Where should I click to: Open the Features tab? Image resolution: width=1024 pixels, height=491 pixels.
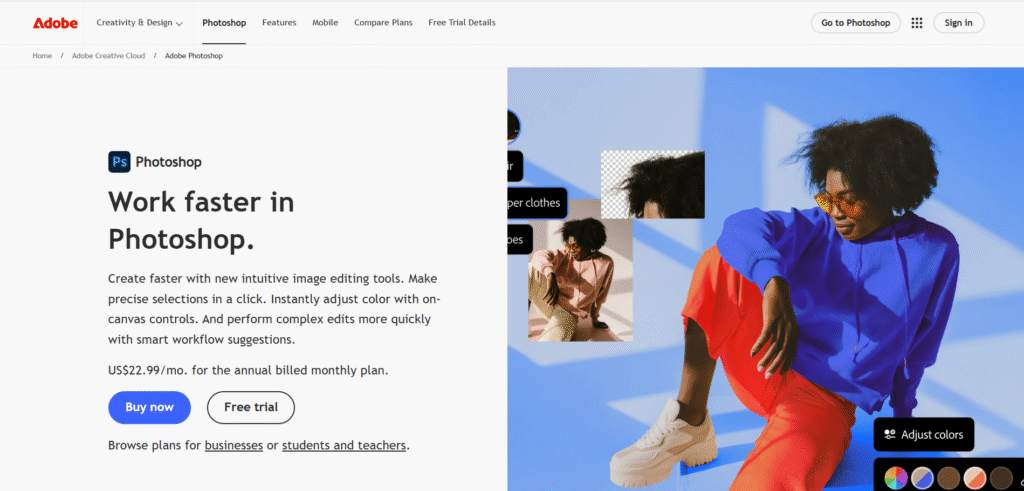[x=279, y=23]
